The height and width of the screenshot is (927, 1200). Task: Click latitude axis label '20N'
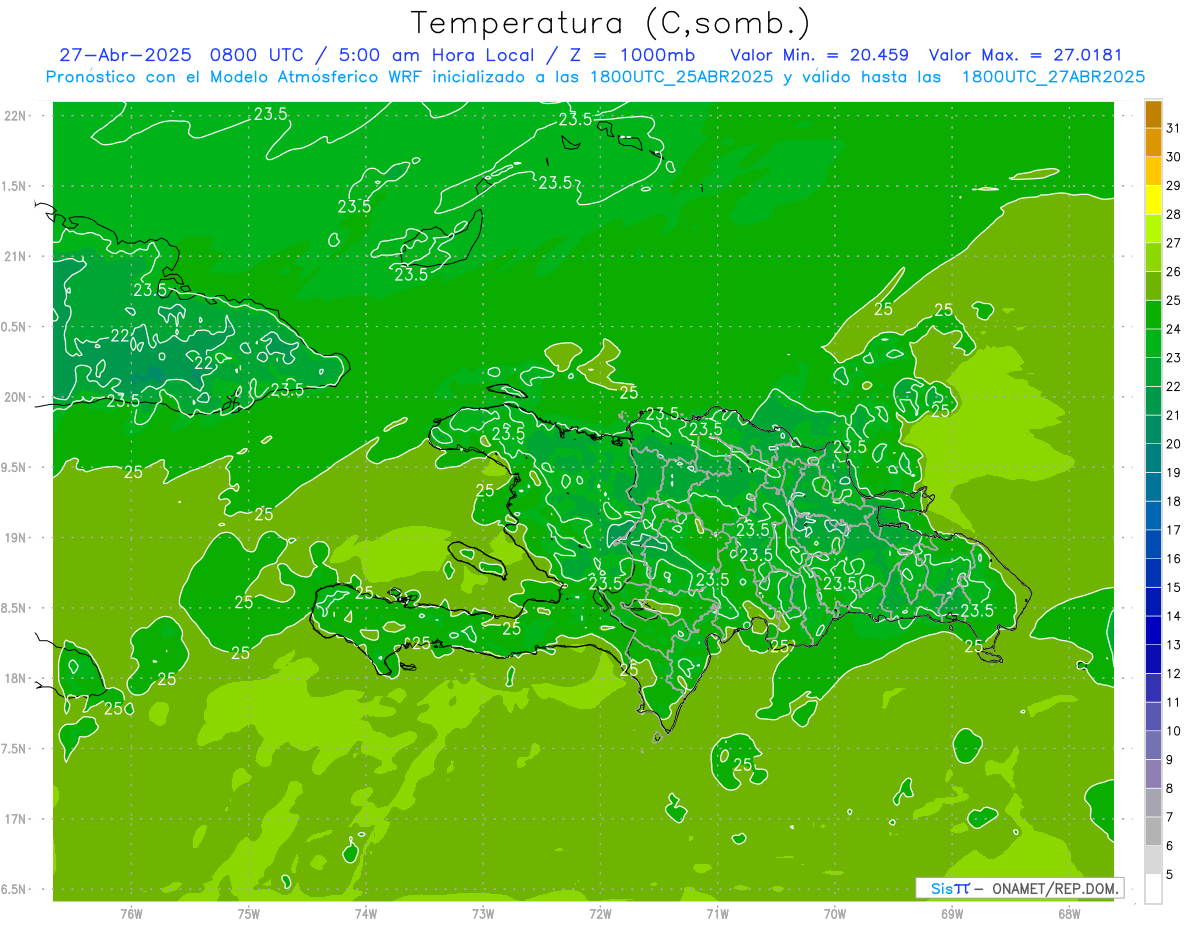(15, 397)
